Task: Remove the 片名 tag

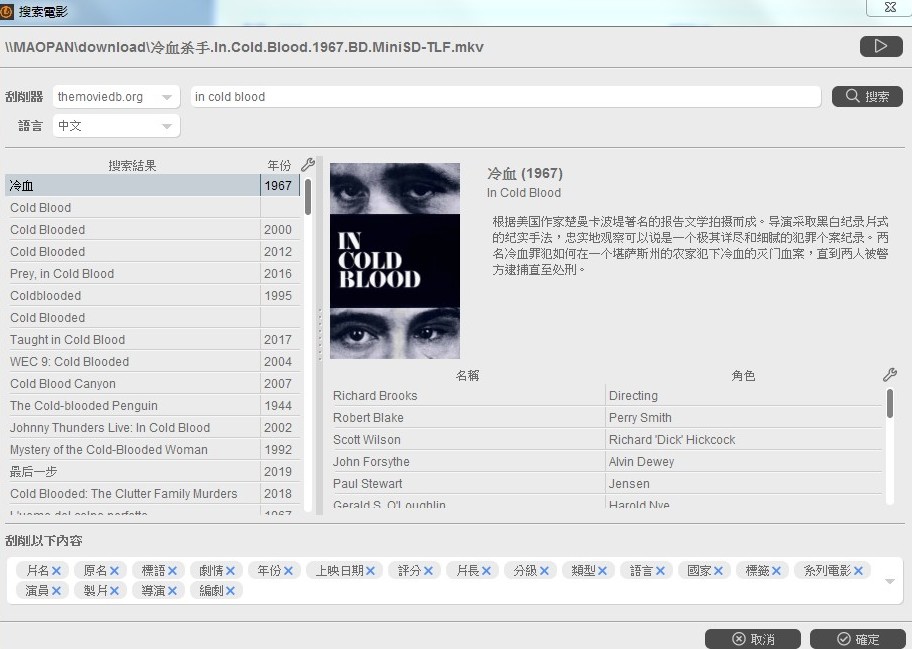Action: (56, 571)
